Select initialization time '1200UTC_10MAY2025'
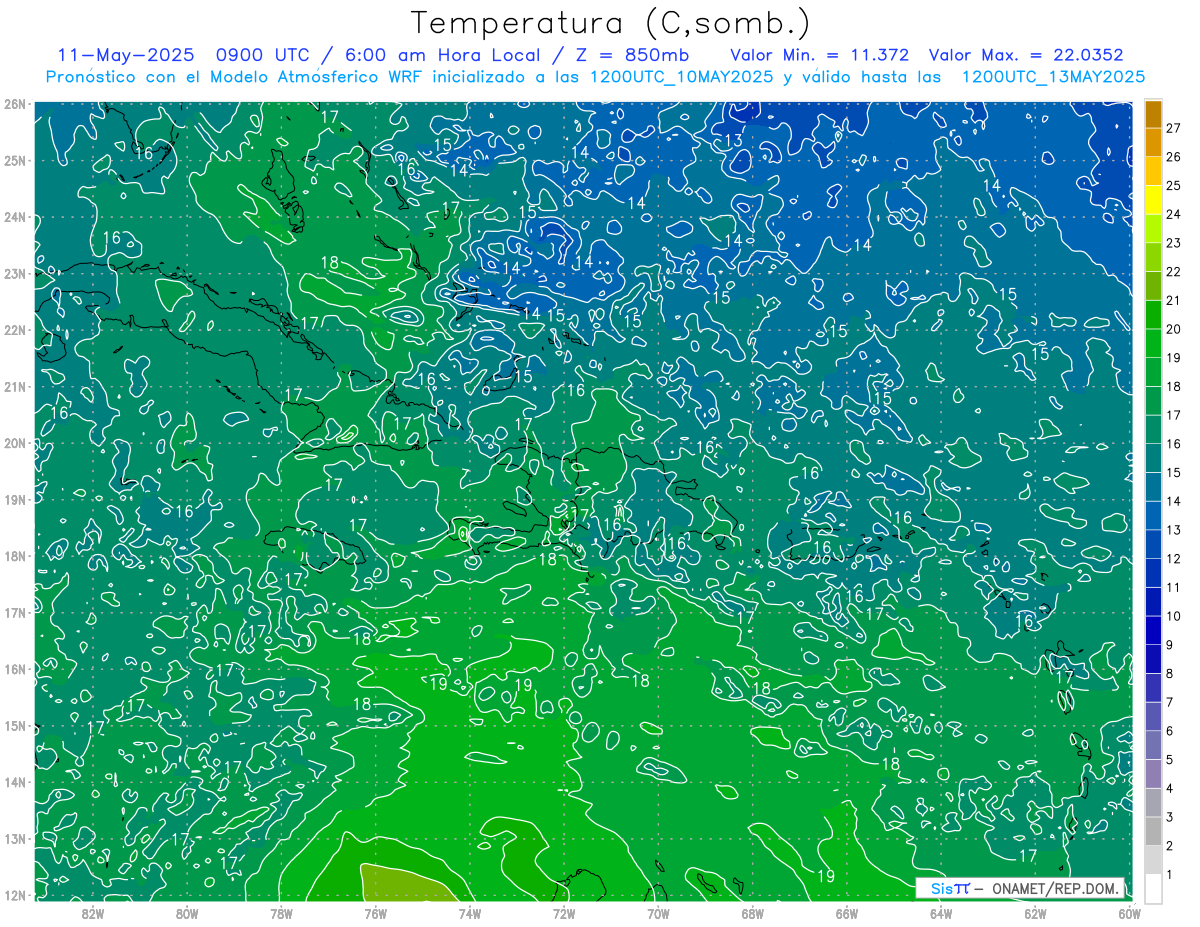The width and height of the screenshot is (1200, 927). click(x=682, y=77)
